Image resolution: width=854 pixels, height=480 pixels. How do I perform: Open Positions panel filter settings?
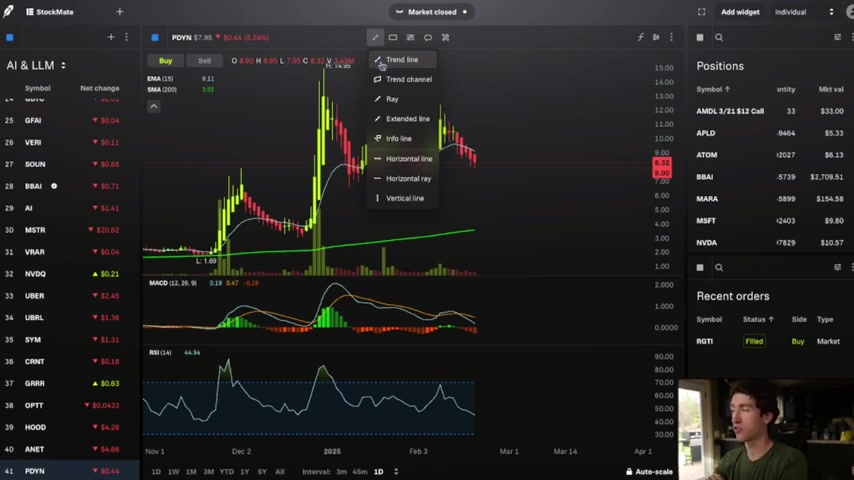click(x=838, y=37)
